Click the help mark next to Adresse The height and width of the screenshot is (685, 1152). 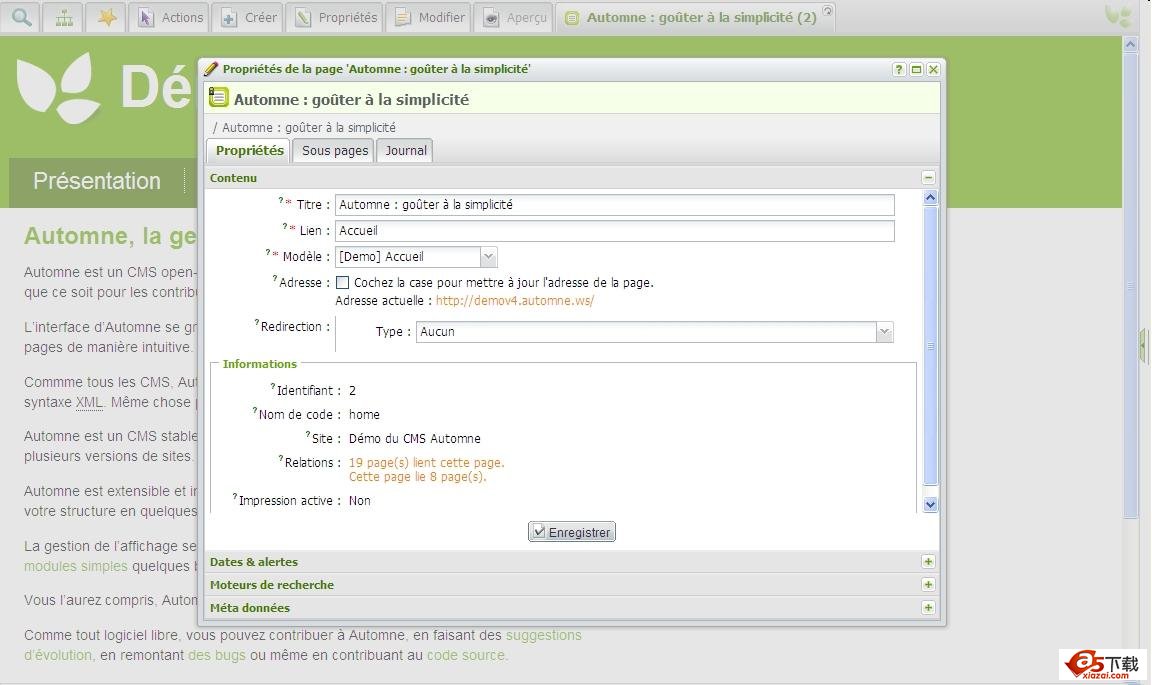(x=275, y=279)
